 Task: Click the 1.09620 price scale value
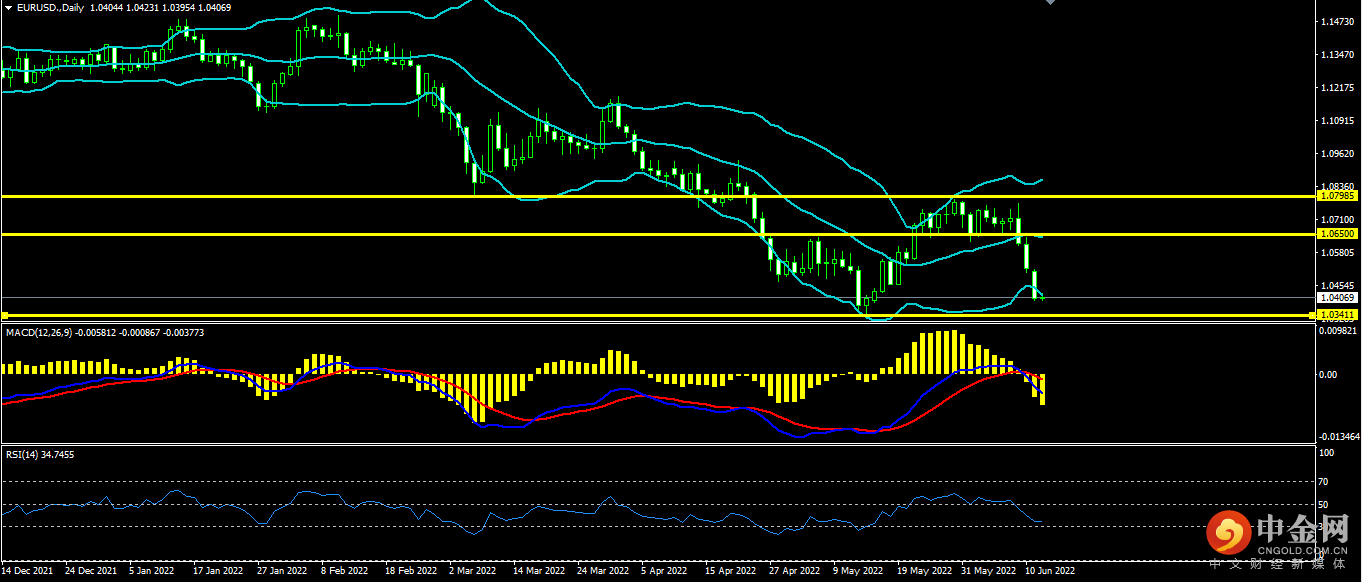pos(1339,154)
